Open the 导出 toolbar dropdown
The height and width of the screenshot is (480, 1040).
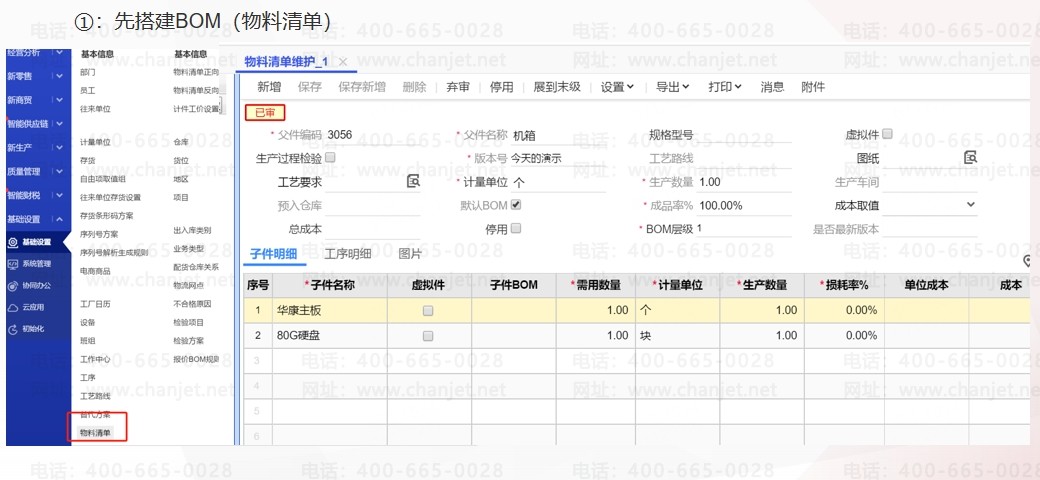point(673,87)
